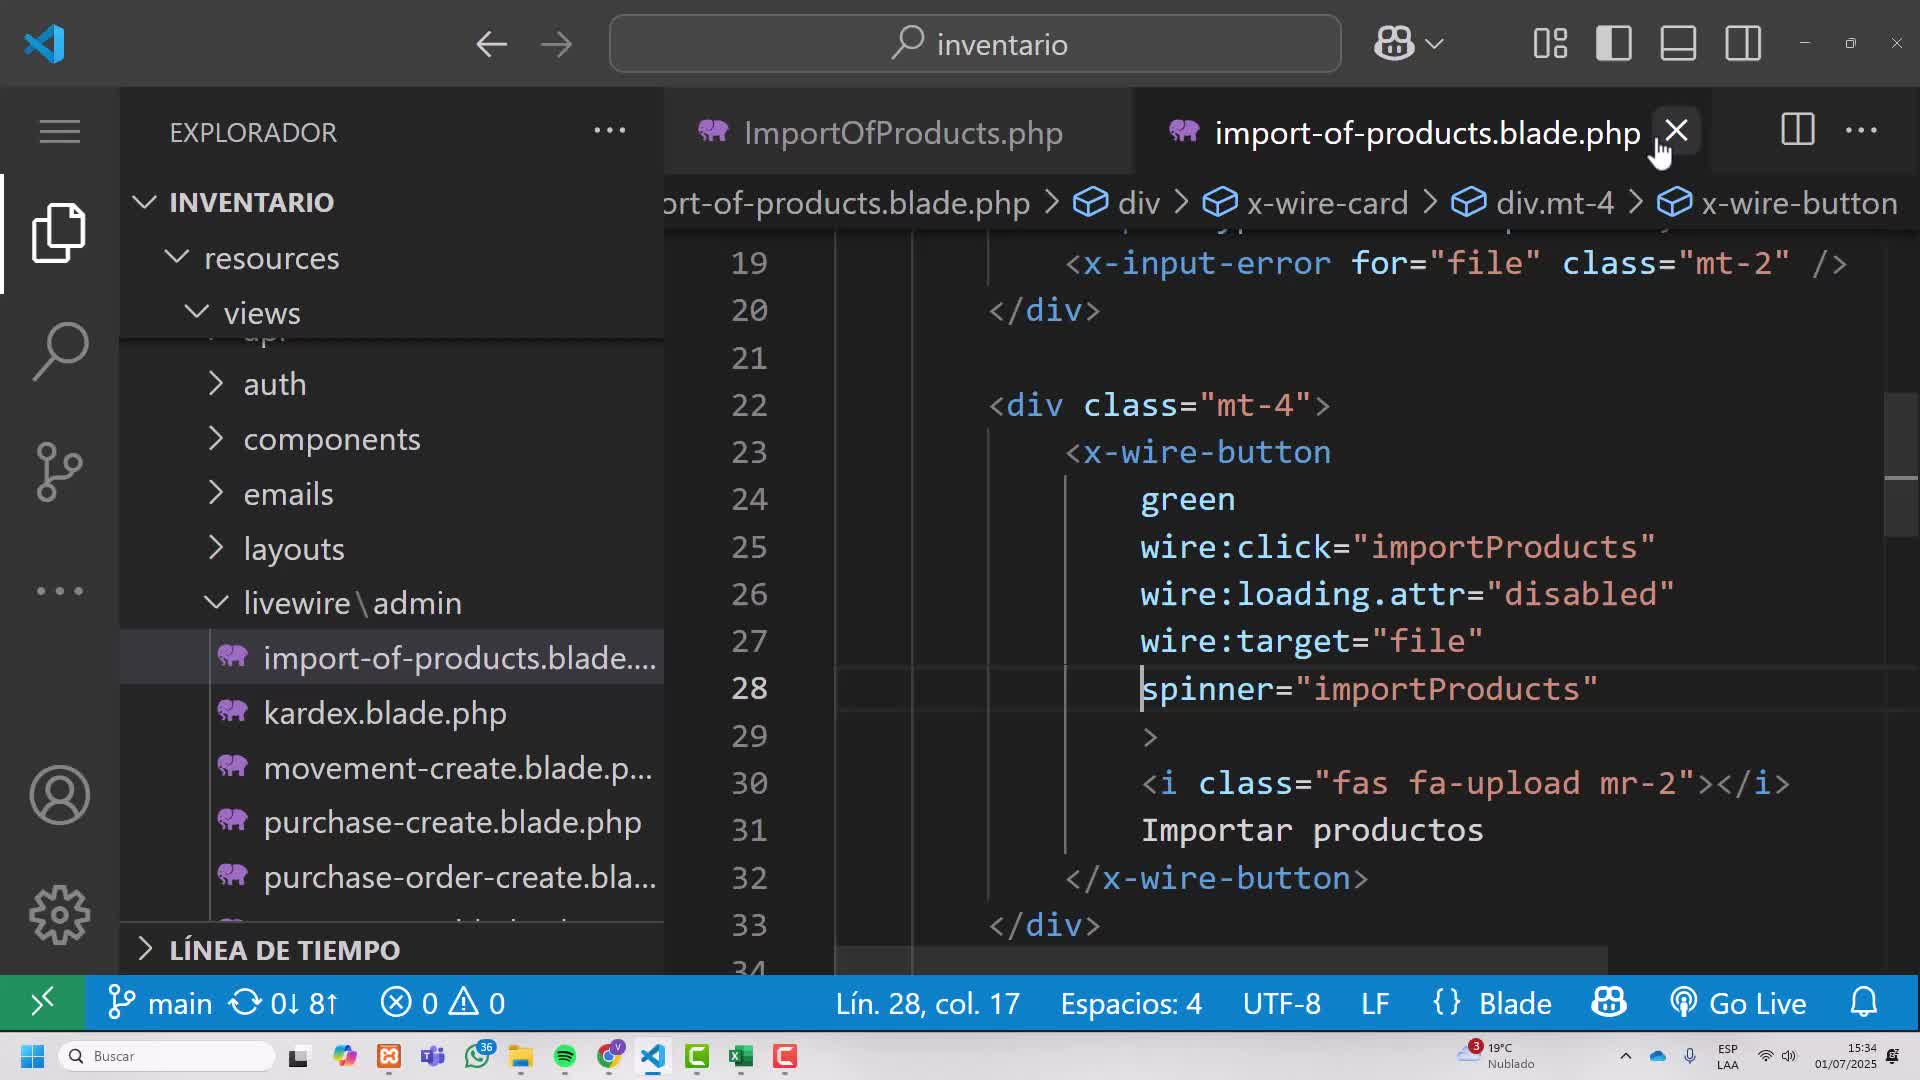Open purchase-create.blade.php in explorer
This screenshot has height=1080, width=1920.
tap(392, 822)
